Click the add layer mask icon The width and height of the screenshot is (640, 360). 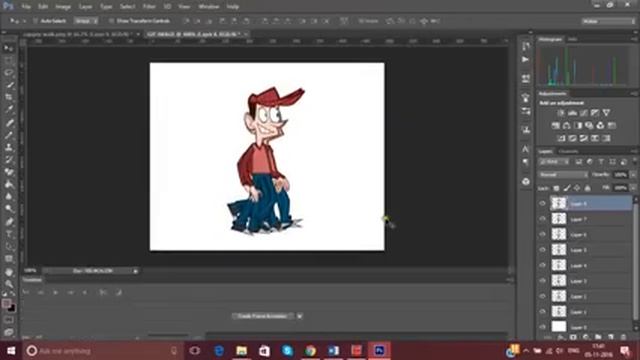point(573,337)
